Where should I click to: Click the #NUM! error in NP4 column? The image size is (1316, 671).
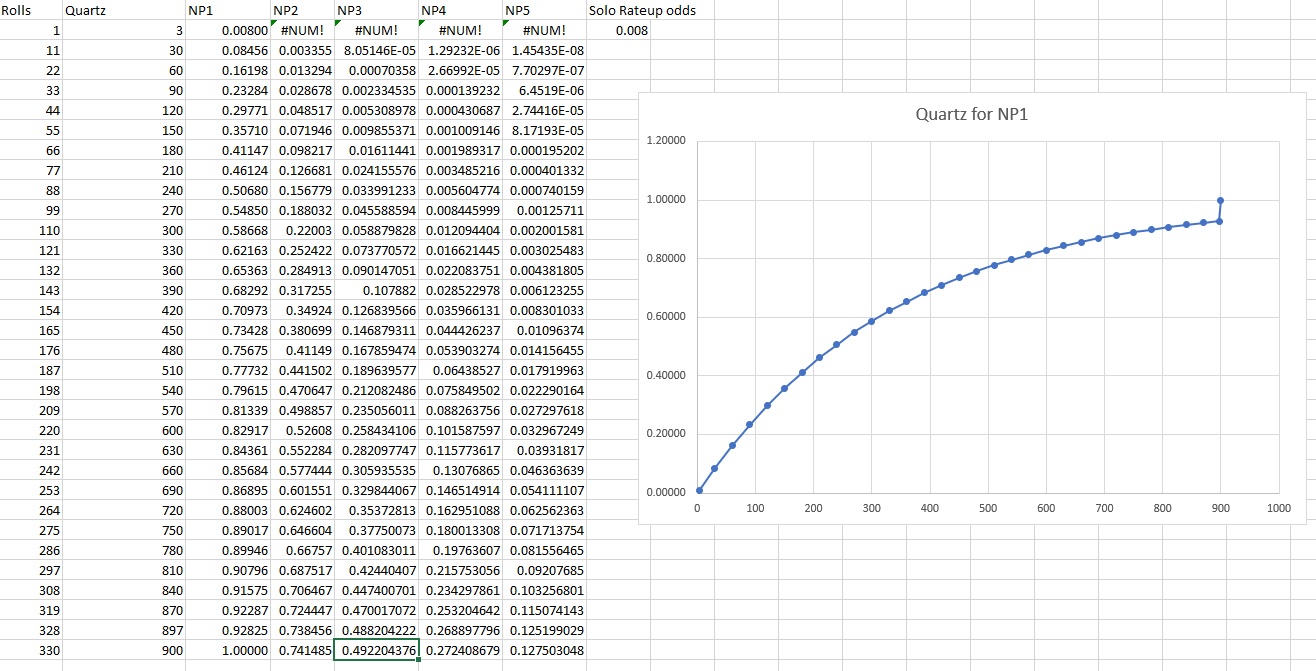pyautogui.click(x=459, y=30)
